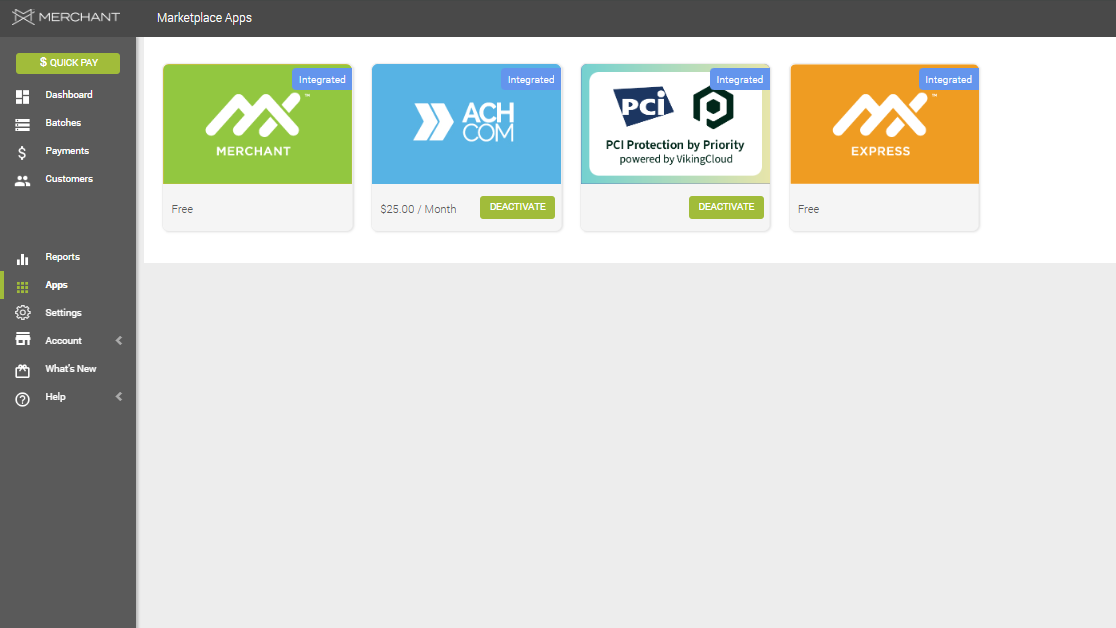Click the Help question mark icon

click(x=23, y=398)
